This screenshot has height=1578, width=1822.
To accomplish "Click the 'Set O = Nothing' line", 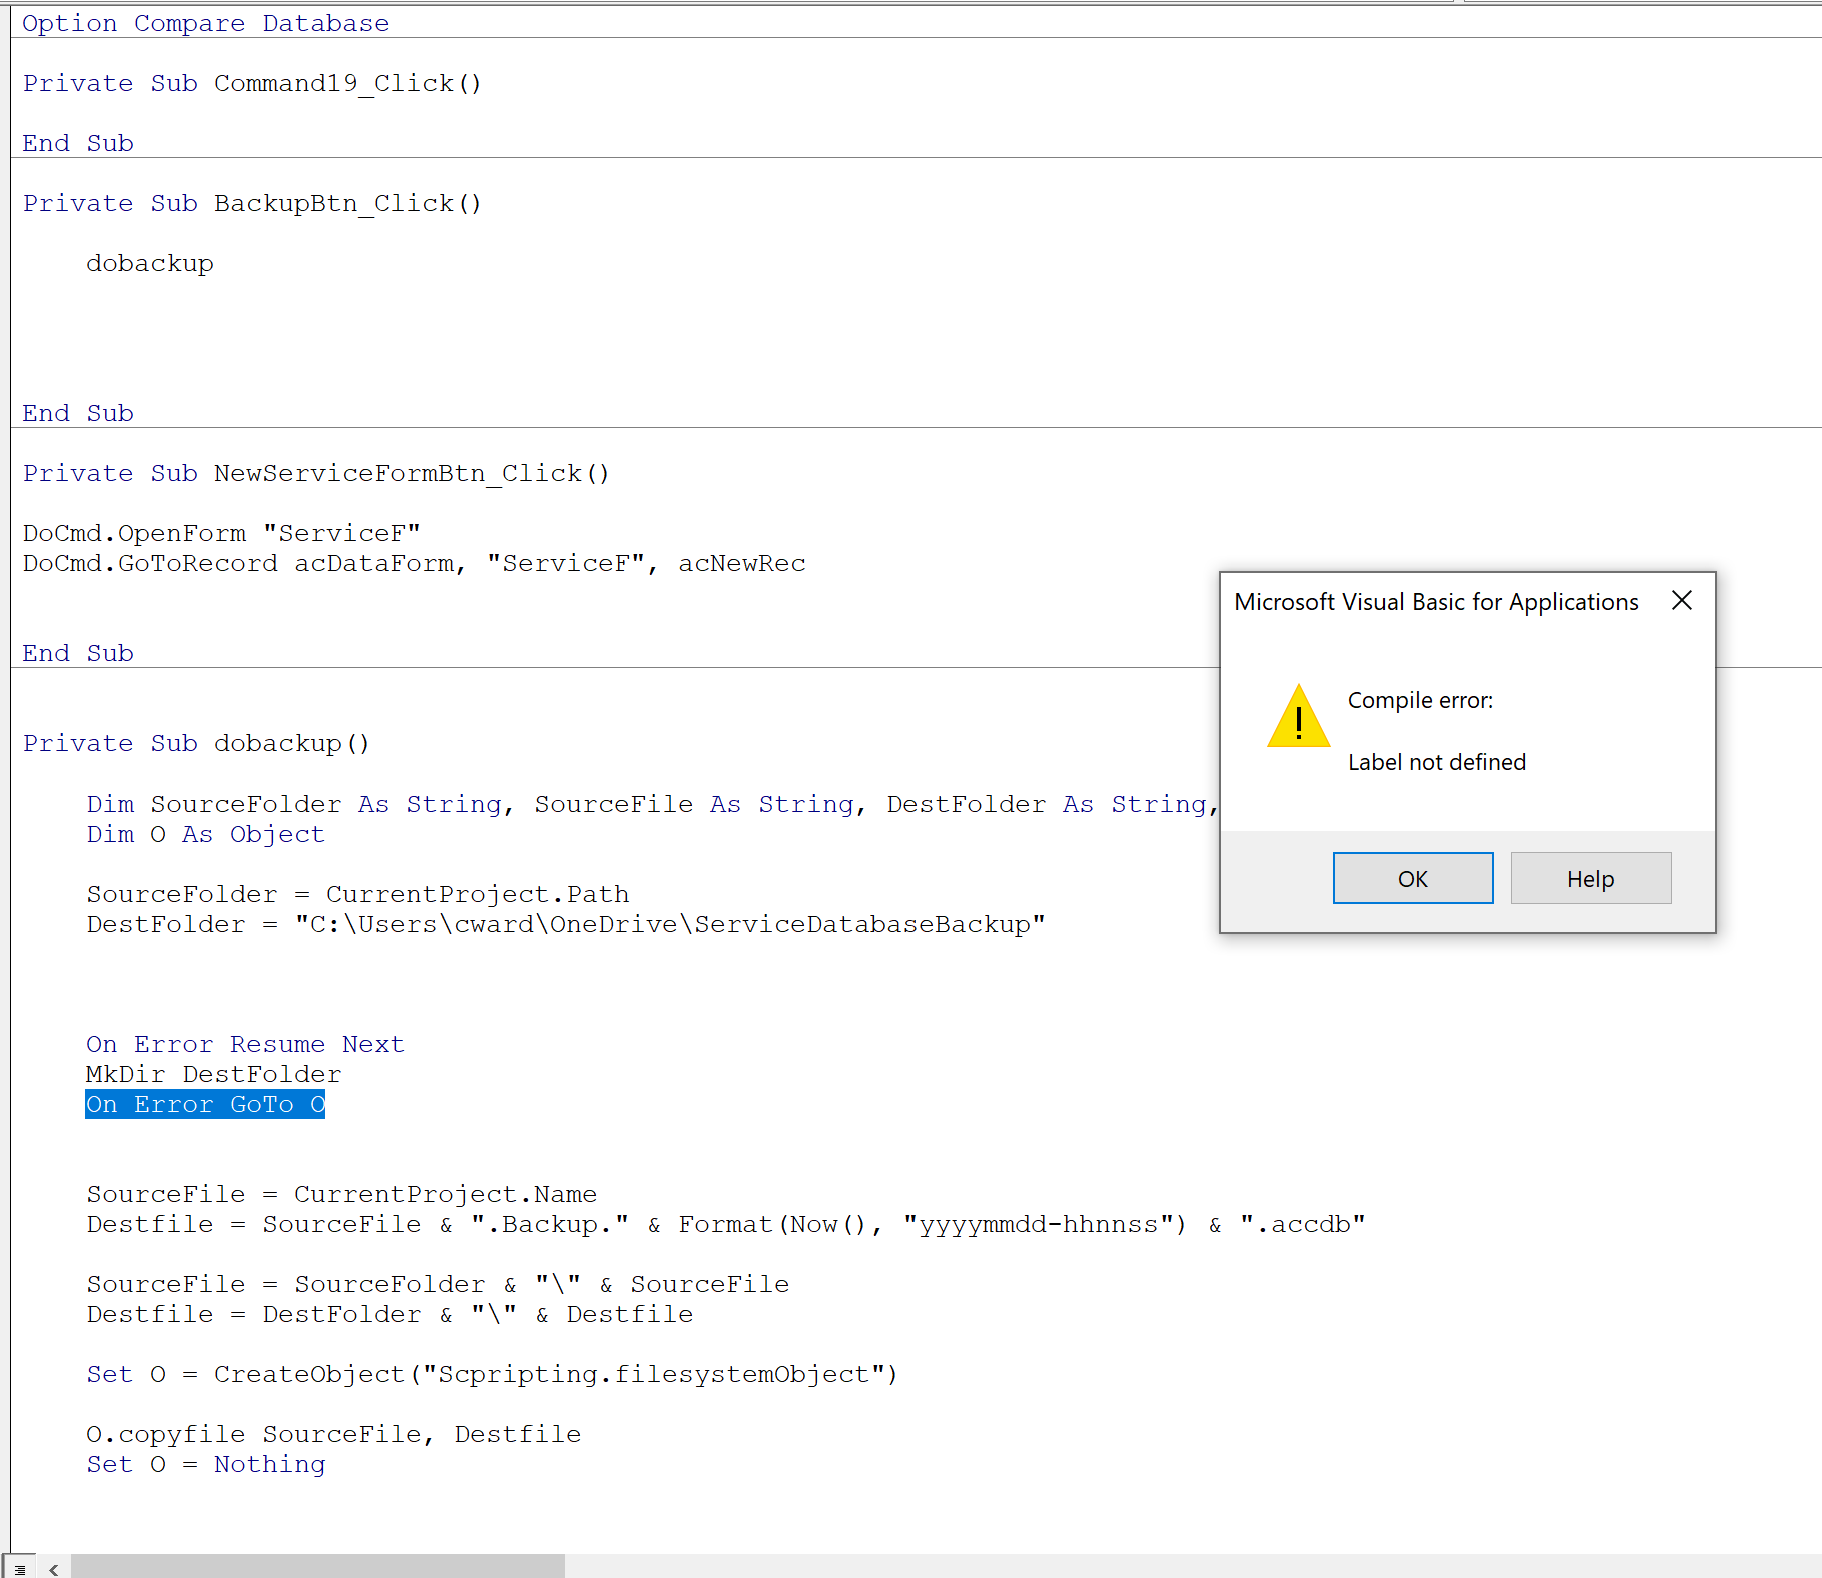I will tap(205, 1464).
